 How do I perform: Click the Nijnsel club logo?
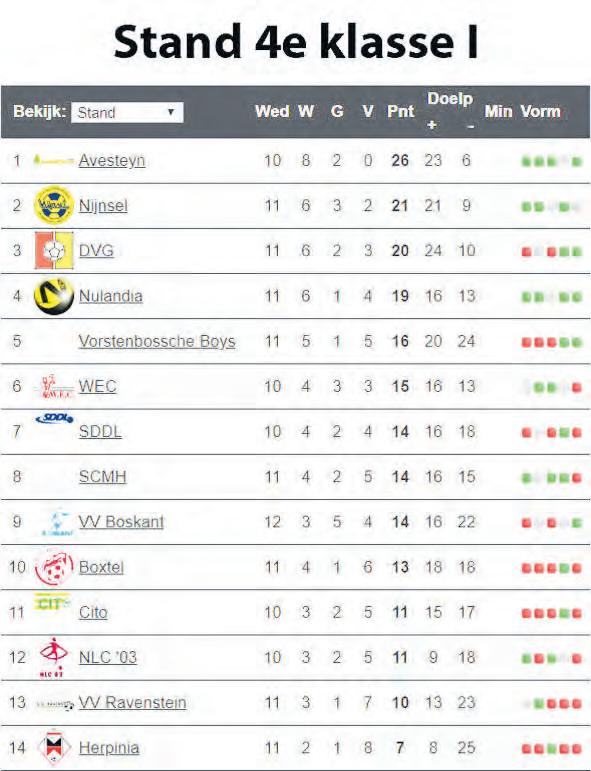click(54, 205)
